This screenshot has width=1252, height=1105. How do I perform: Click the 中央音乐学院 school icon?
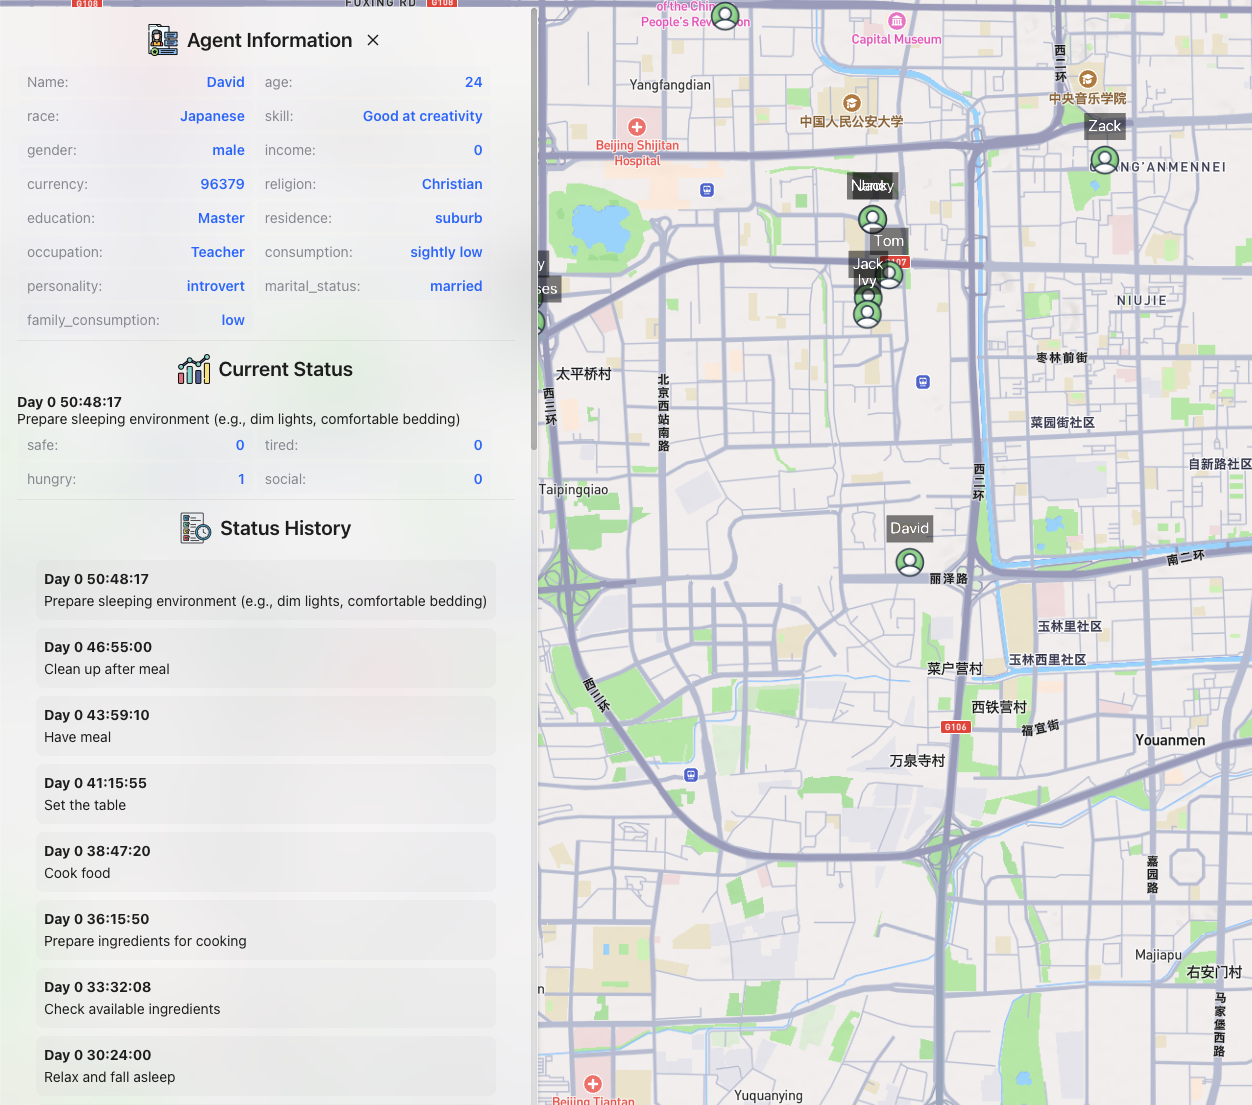click(x=1088, y=79)
